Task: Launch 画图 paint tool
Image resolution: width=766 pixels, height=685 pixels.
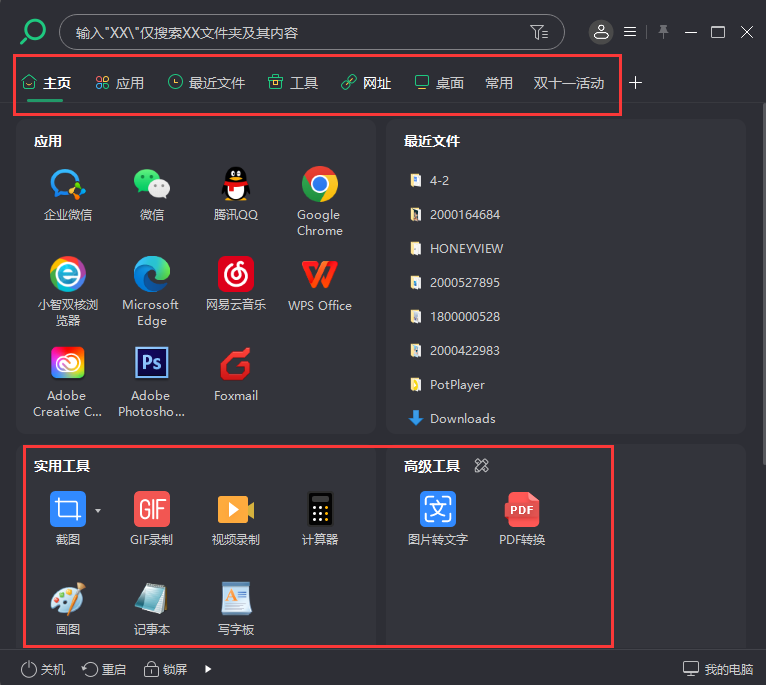Action: pyautogui.click(x=68, y=608)
